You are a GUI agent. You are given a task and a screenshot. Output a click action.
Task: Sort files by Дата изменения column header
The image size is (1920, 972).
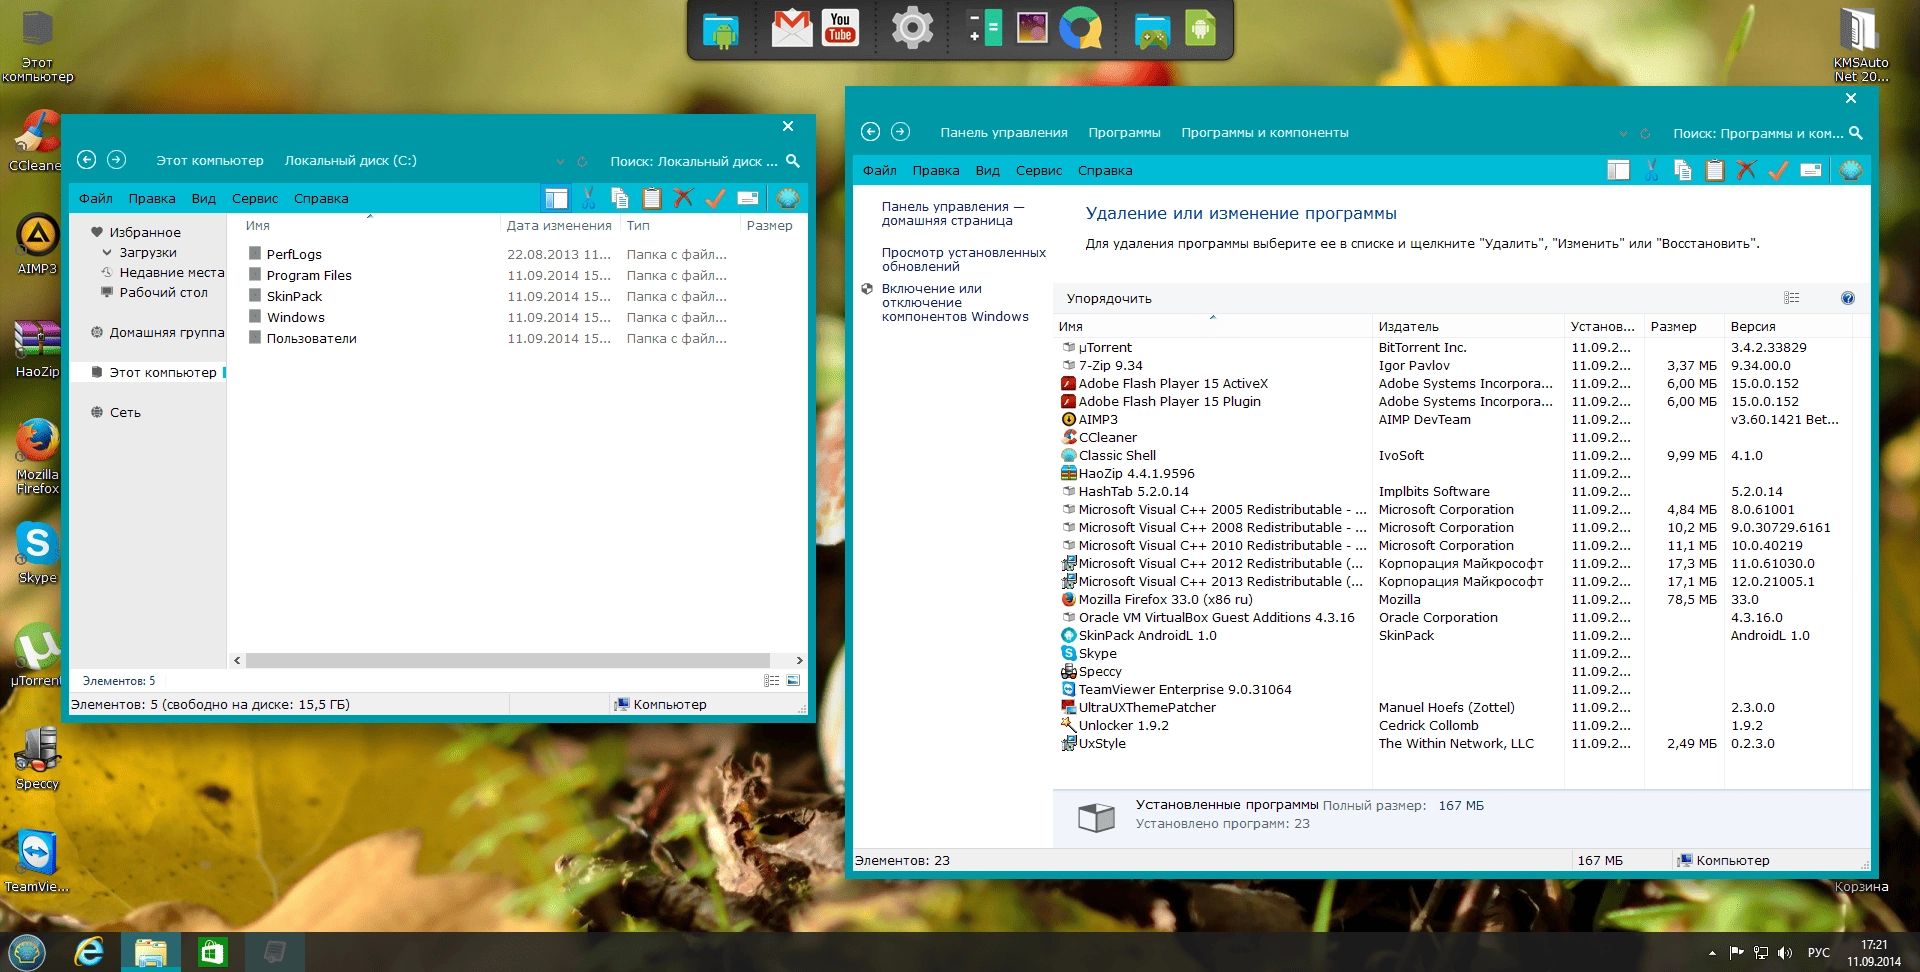(559, 226)
